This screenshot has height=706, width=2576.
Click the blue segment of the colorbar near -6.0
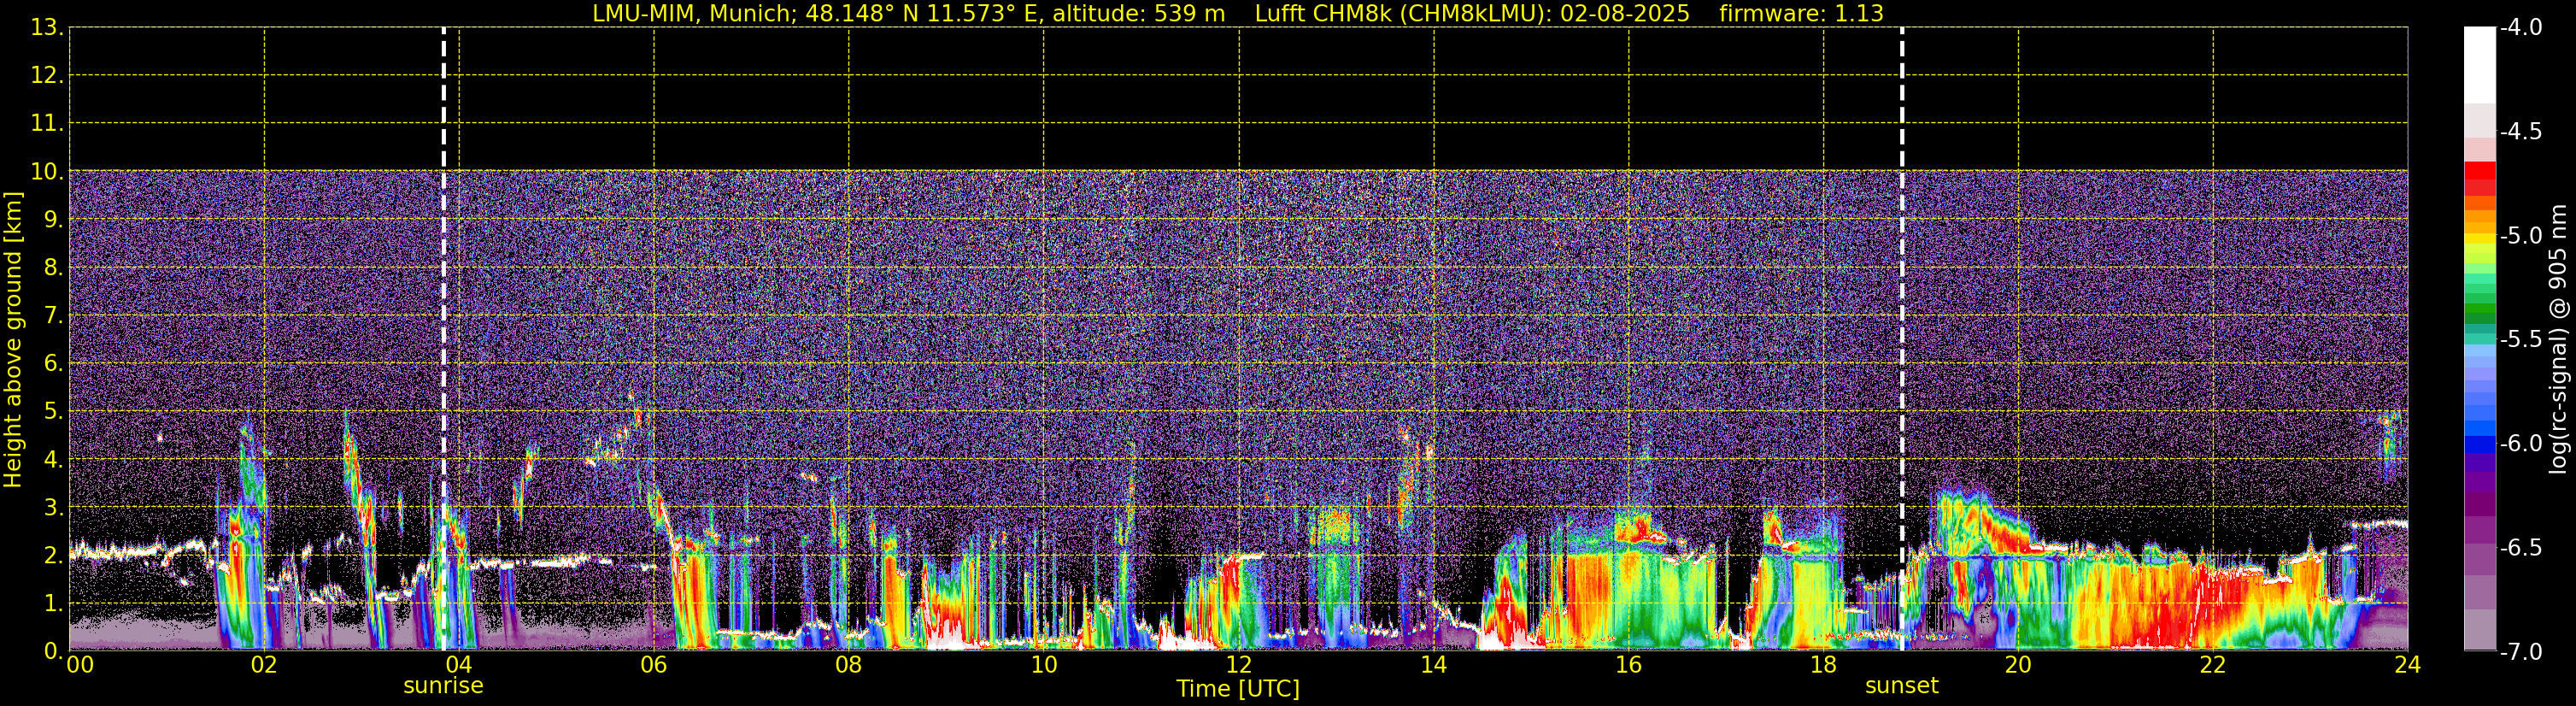(x=2480, y=444)
